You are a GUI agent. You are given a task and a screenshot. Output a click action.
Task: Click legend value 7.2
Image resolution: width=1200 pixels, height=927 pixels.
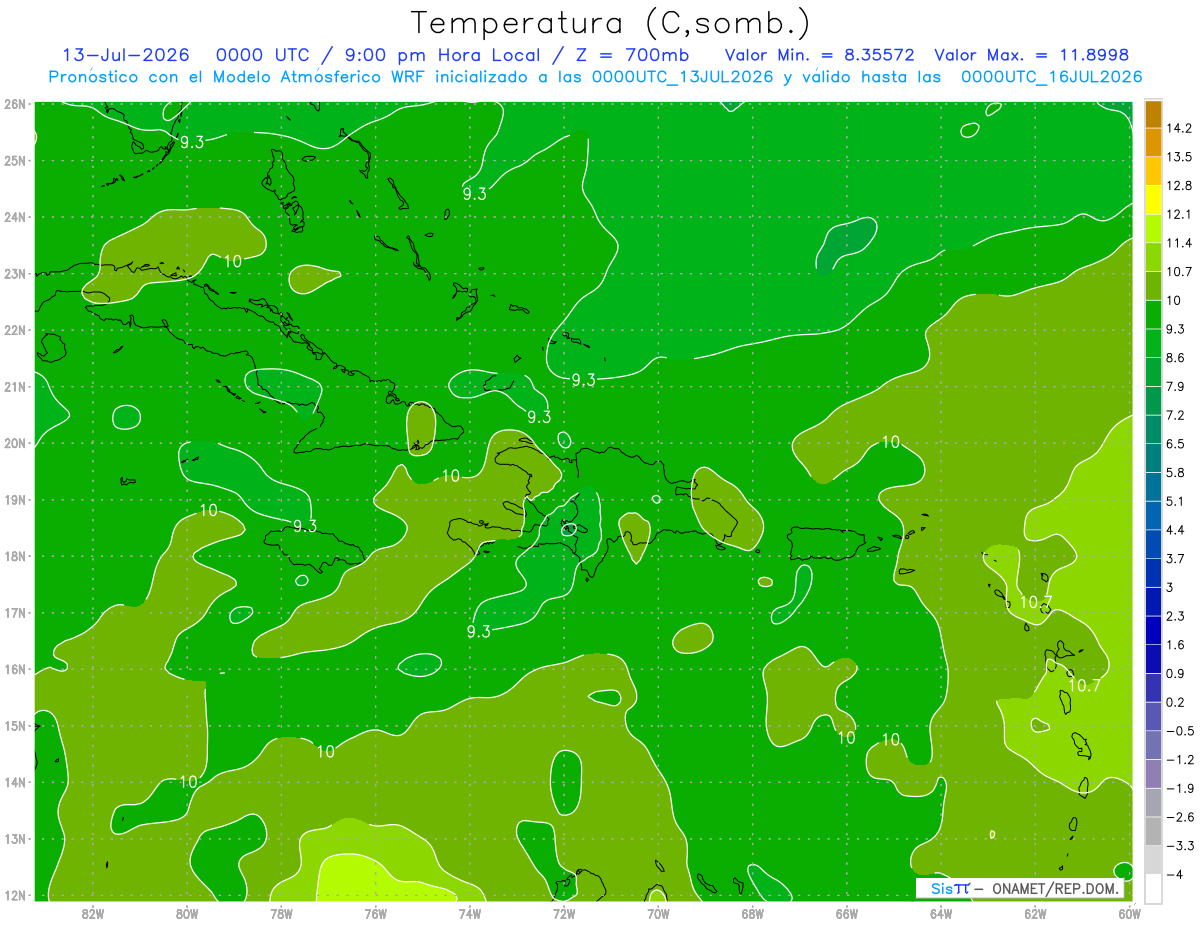[1176, 415]
